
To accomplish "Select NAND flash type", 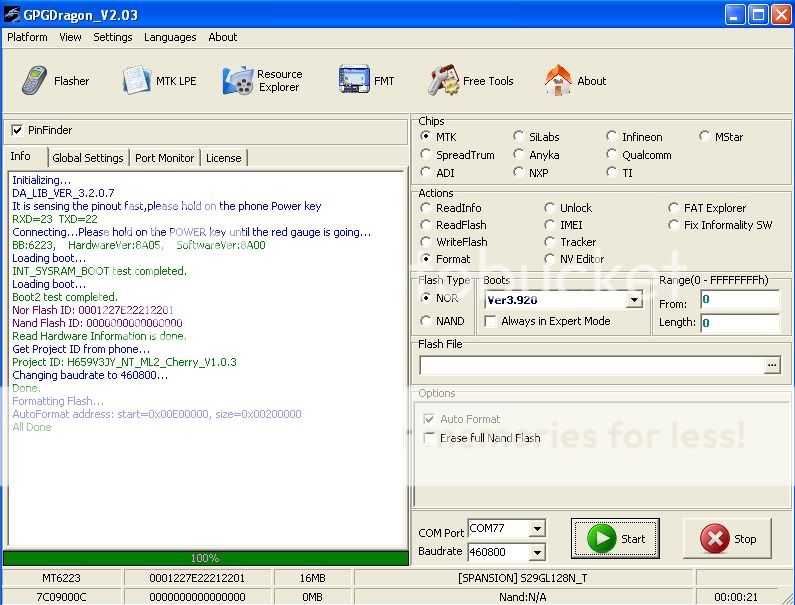I will click(x=426, y=321).
